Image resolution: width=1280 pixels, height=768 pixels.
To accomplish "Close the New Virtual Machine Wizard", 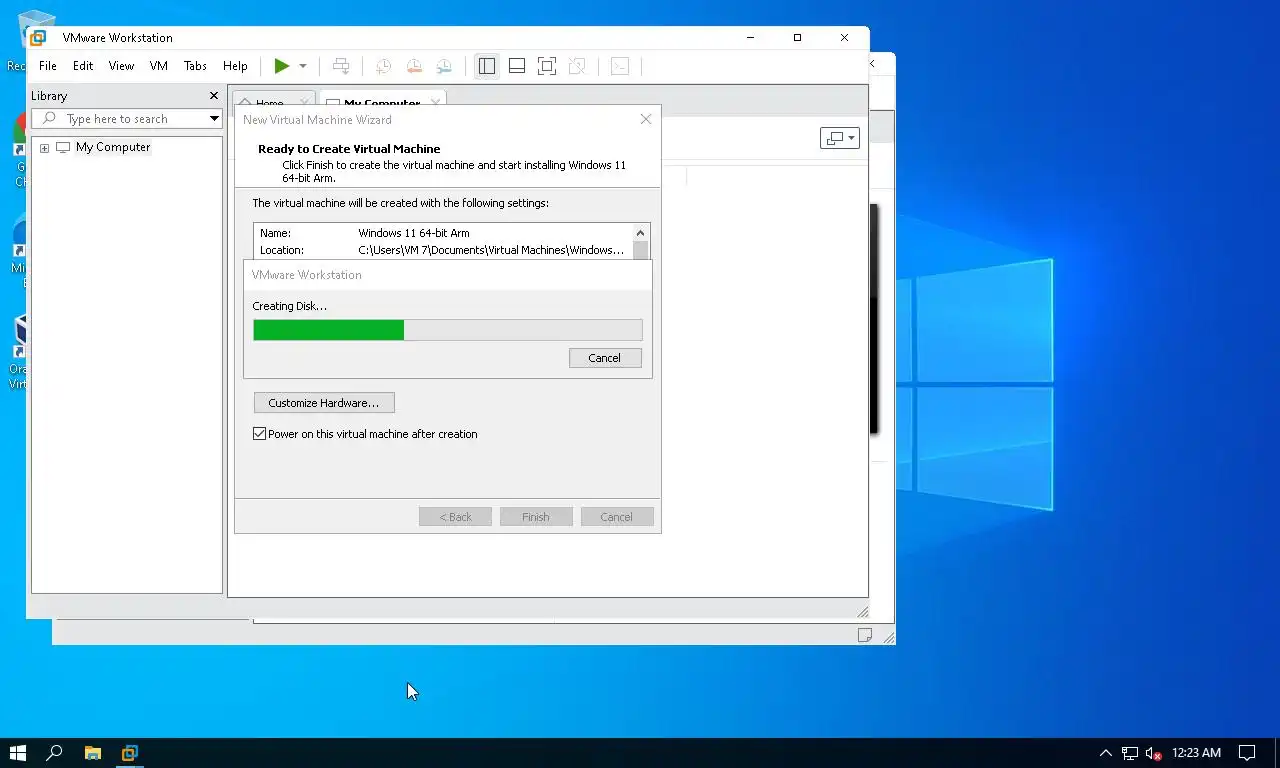I will [x=646, y=119].
